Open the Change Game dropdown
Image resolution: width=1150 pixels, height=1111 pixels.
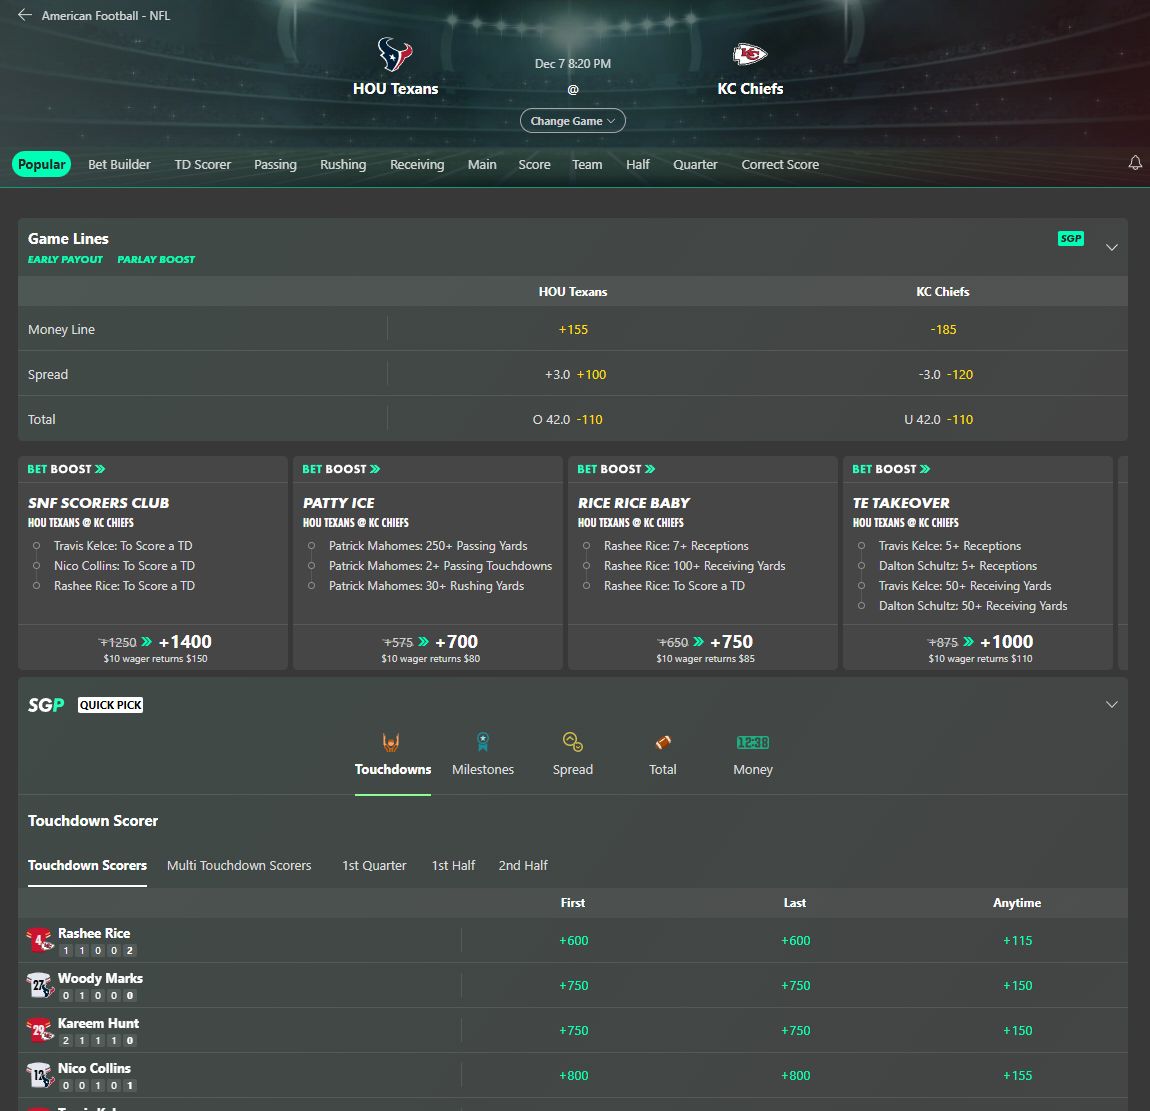[x=572, y=120]
